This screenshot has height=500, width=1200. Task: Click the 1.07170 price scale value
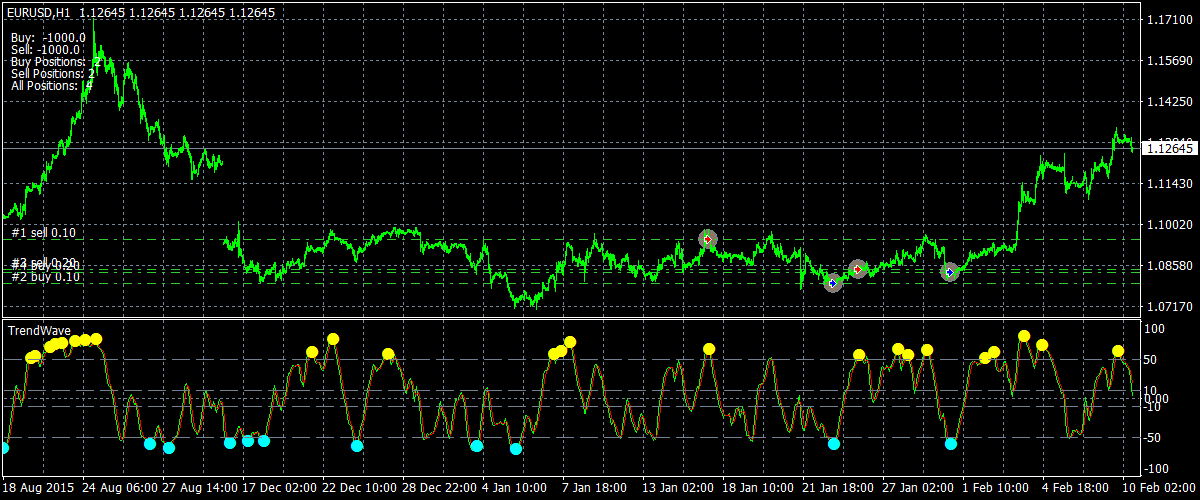1168,307
